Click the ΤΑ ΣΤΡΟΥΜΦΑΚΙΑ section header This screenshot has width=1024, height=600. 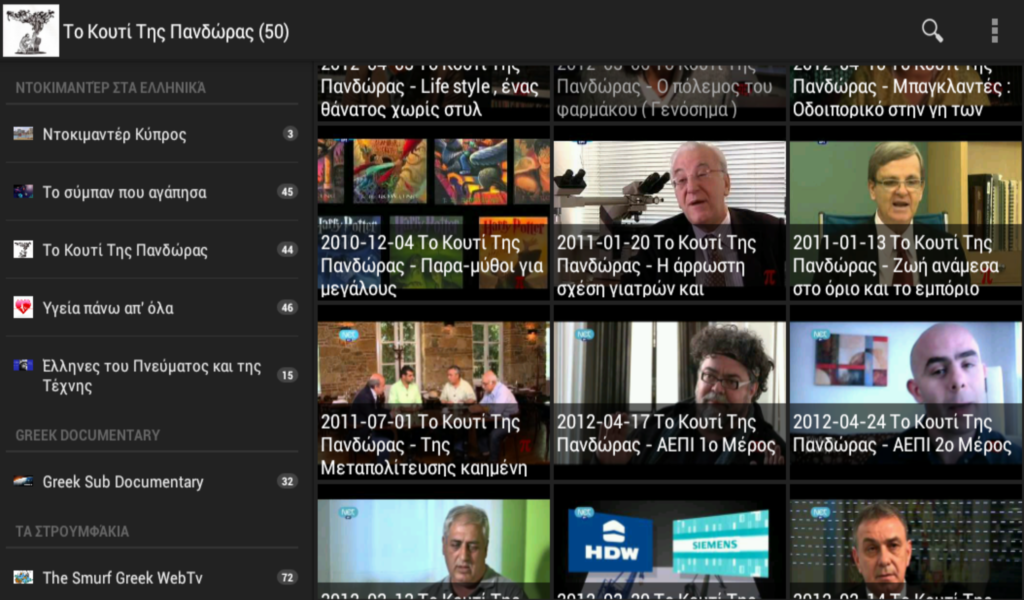[72, 531]
